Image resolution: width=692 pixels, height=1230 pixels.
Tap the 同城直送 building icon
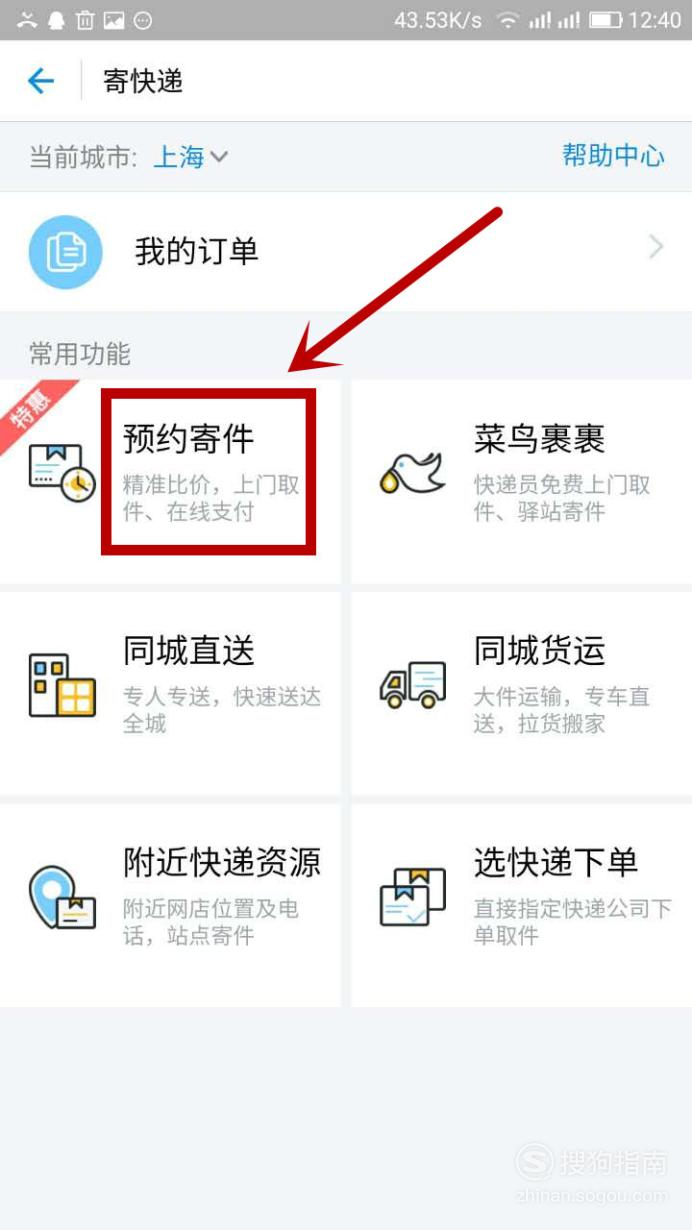coord(62,685)
